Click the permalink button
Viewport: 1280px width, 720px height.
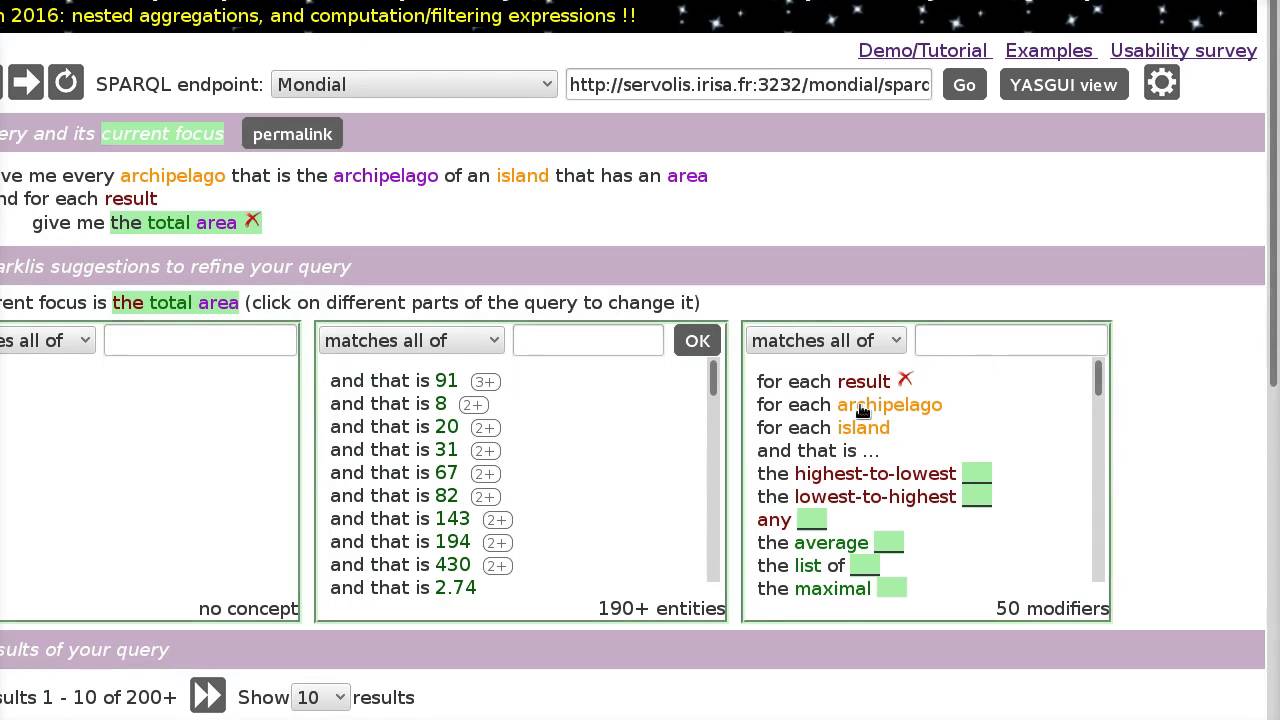click(292, 133)
